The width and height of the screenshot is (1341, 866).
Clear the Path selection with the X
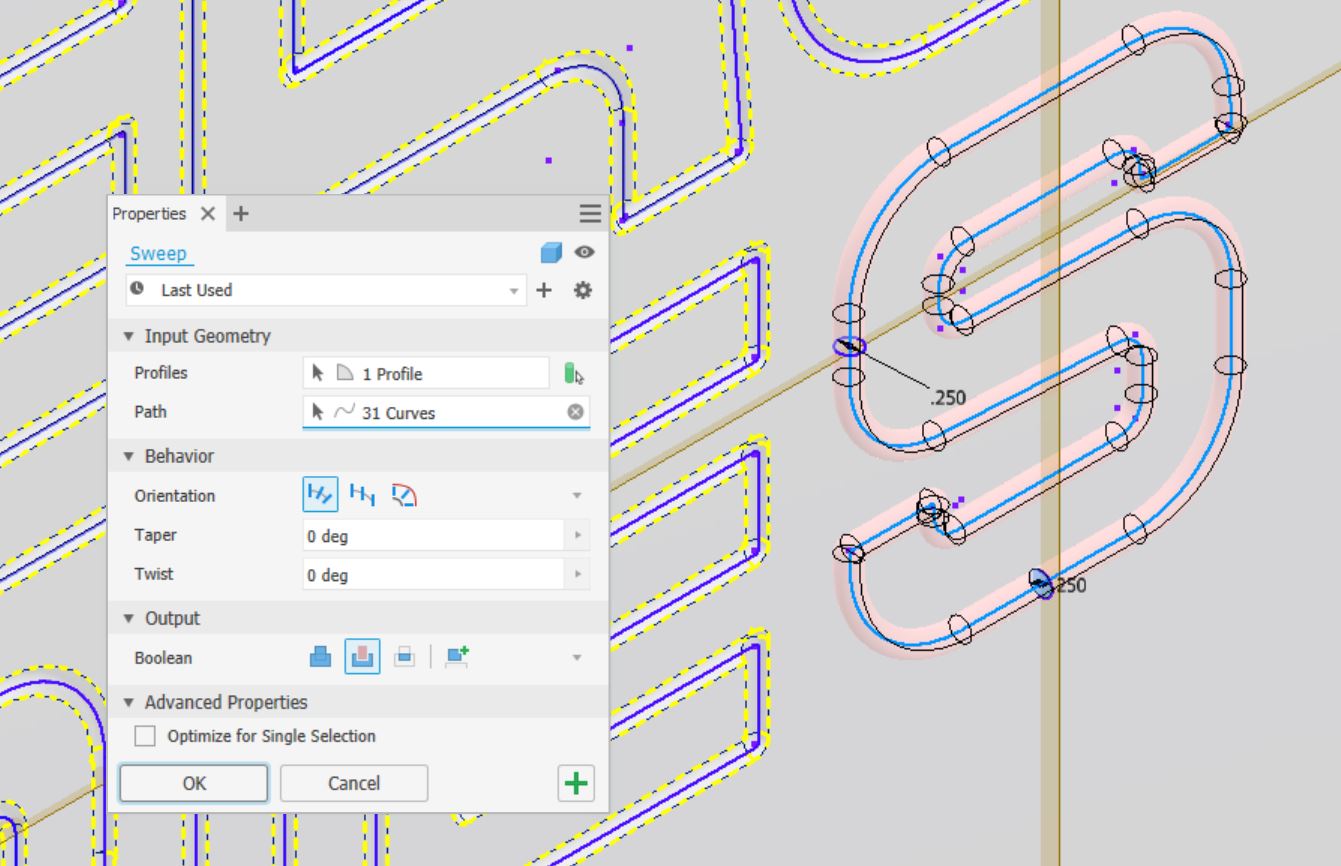[x=575, y=411]
